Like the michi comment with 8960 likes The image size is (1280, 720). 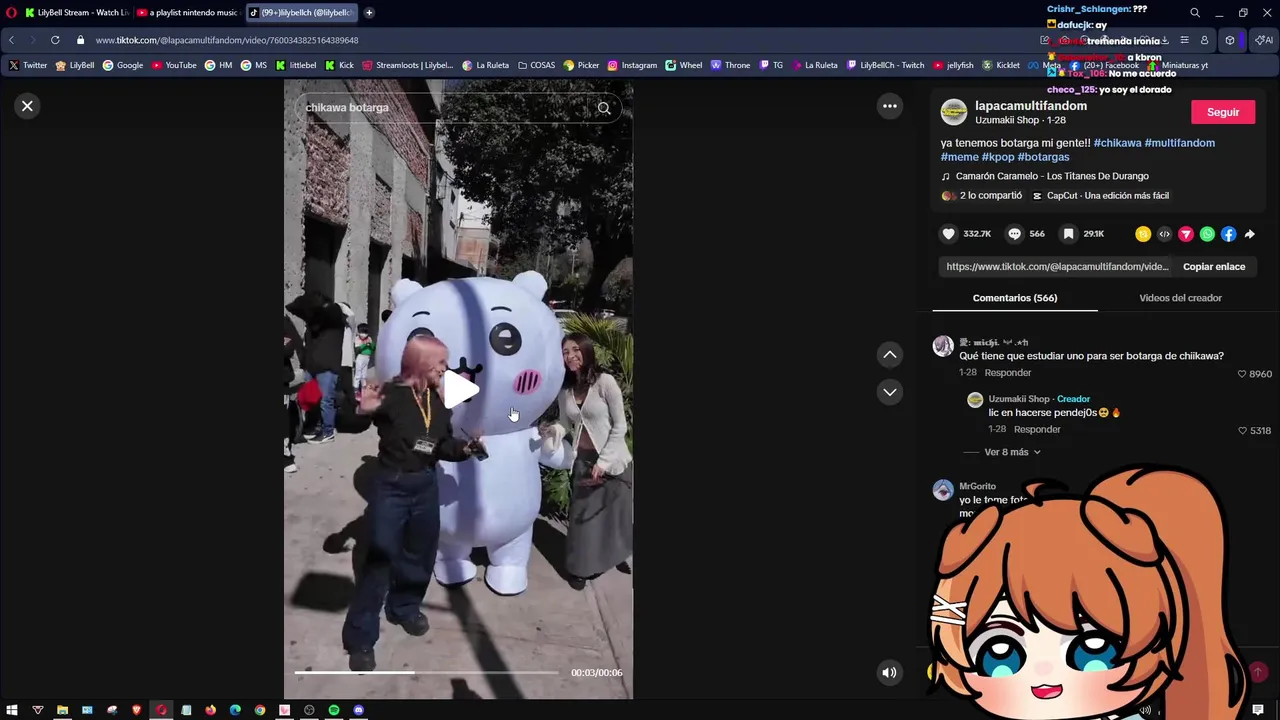1242,374
